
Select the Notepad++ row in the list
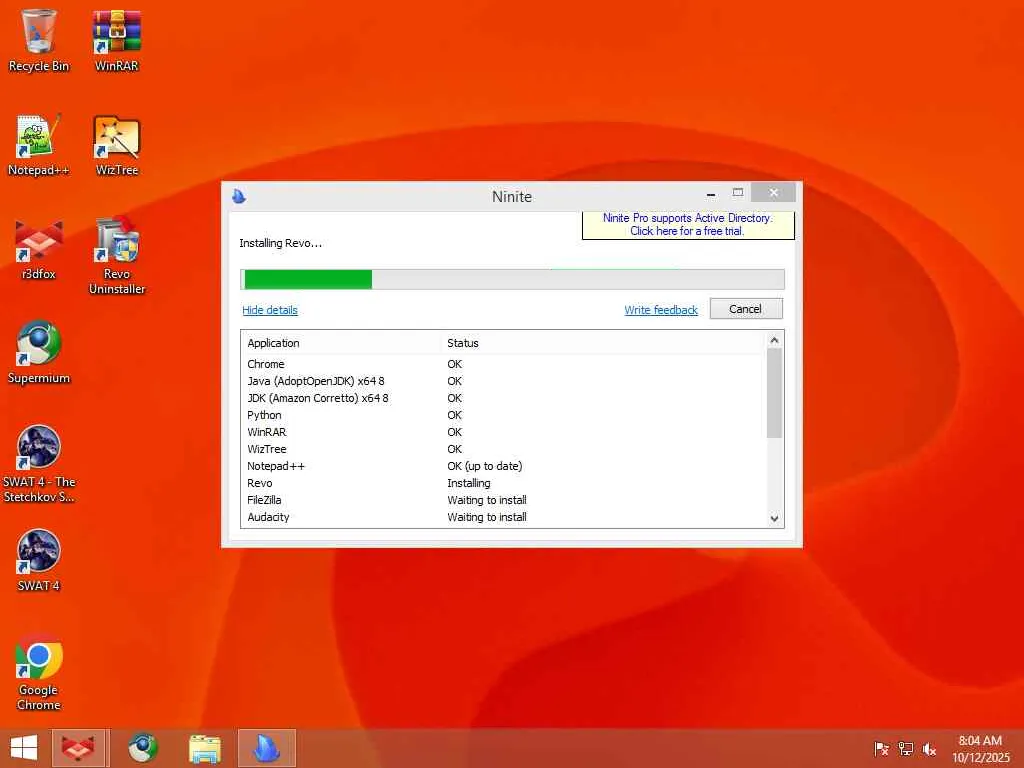504,466
